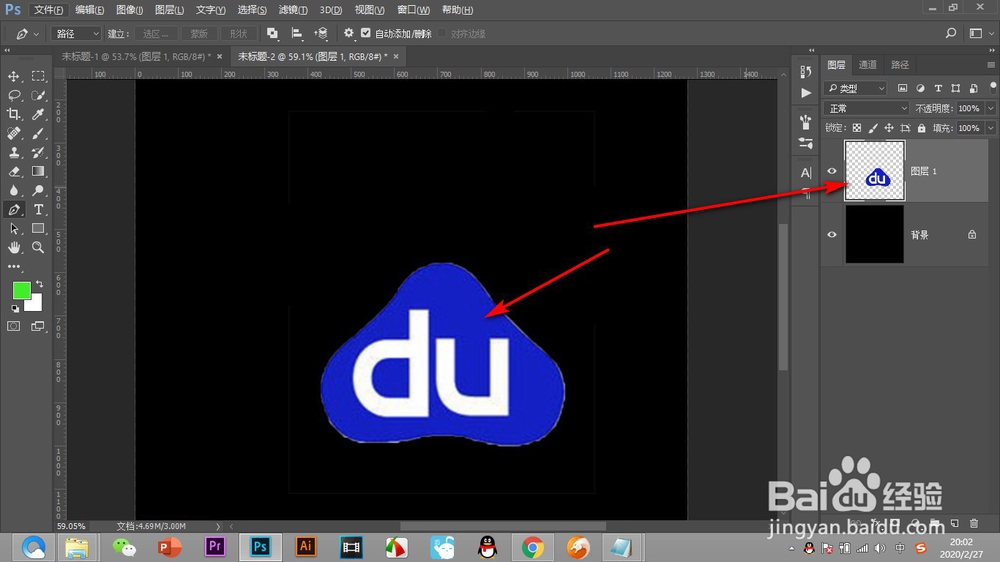Image resolution: width=1000 pixels, height=562 pixels.
Task: Select the Rectangular Marquee tool
Action: 38,77
